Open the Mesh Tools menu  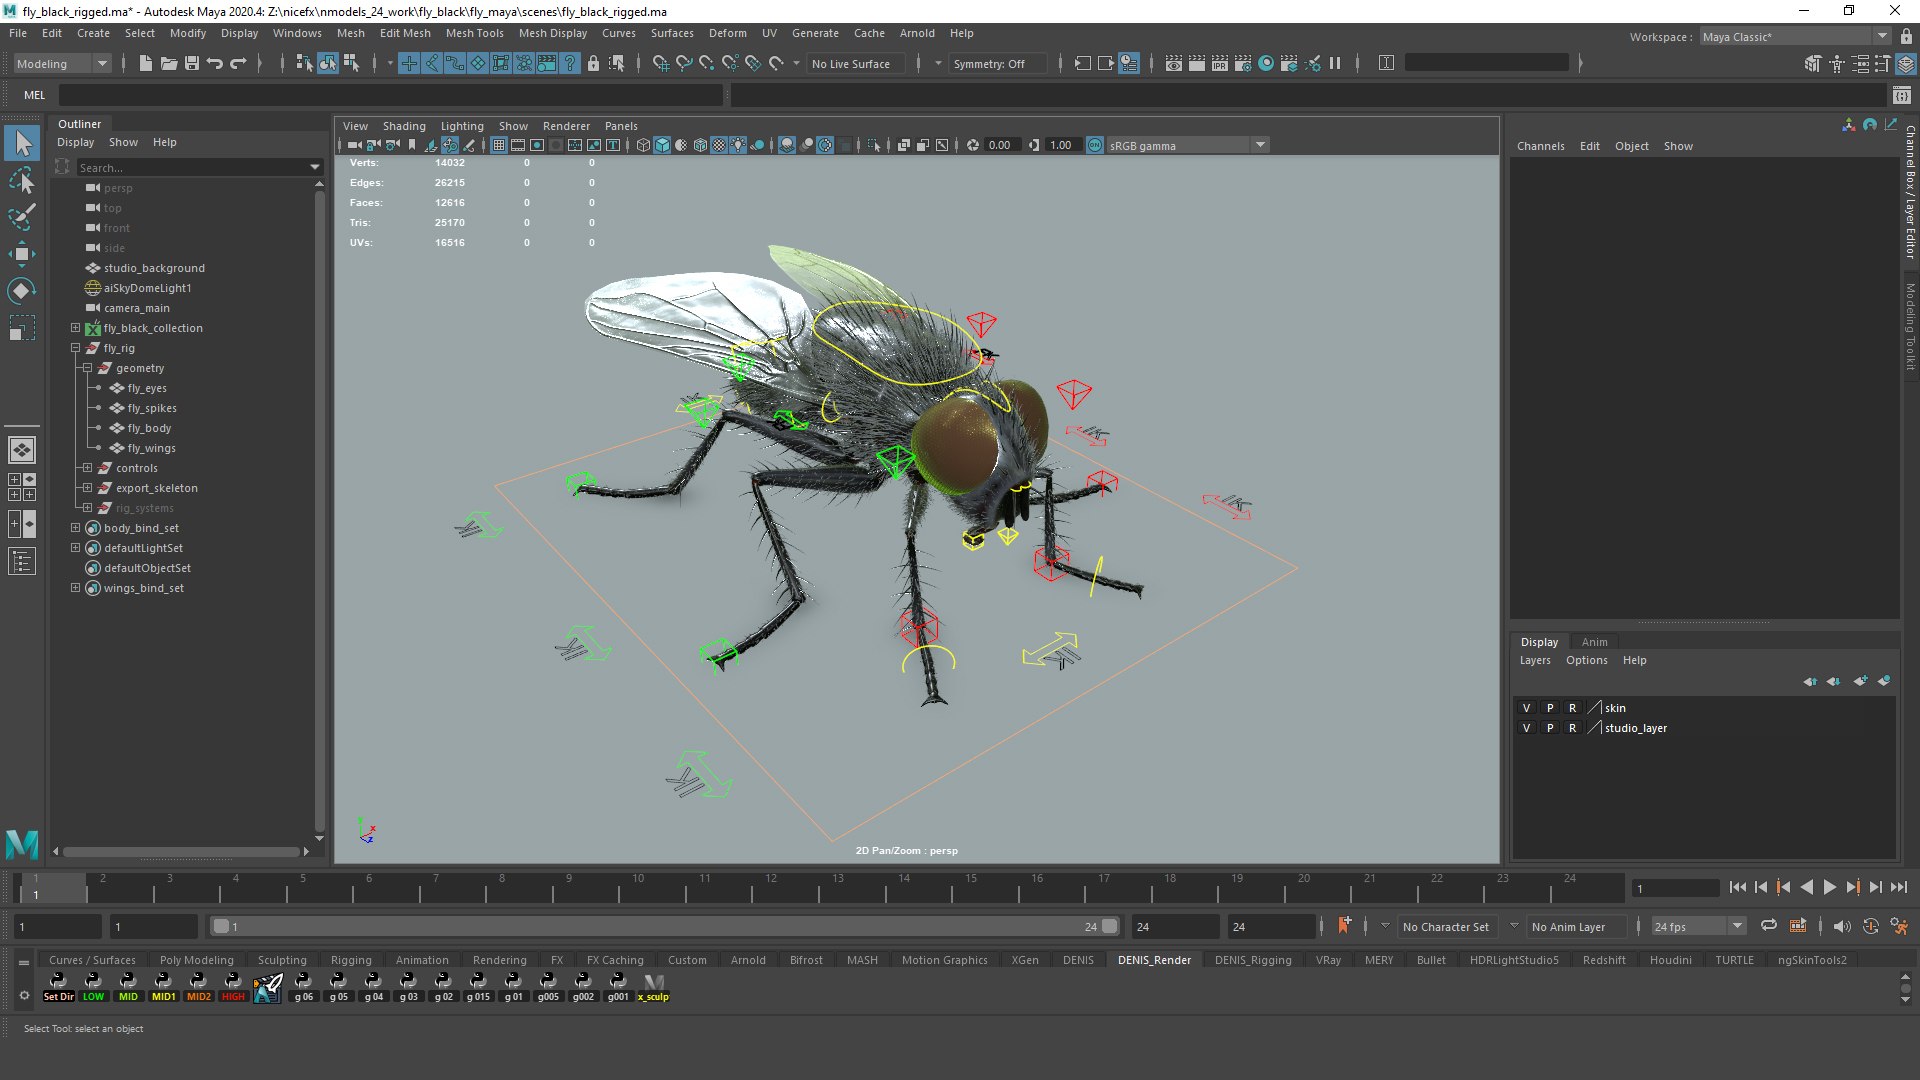pyautogui.click(x=474, y=33)
